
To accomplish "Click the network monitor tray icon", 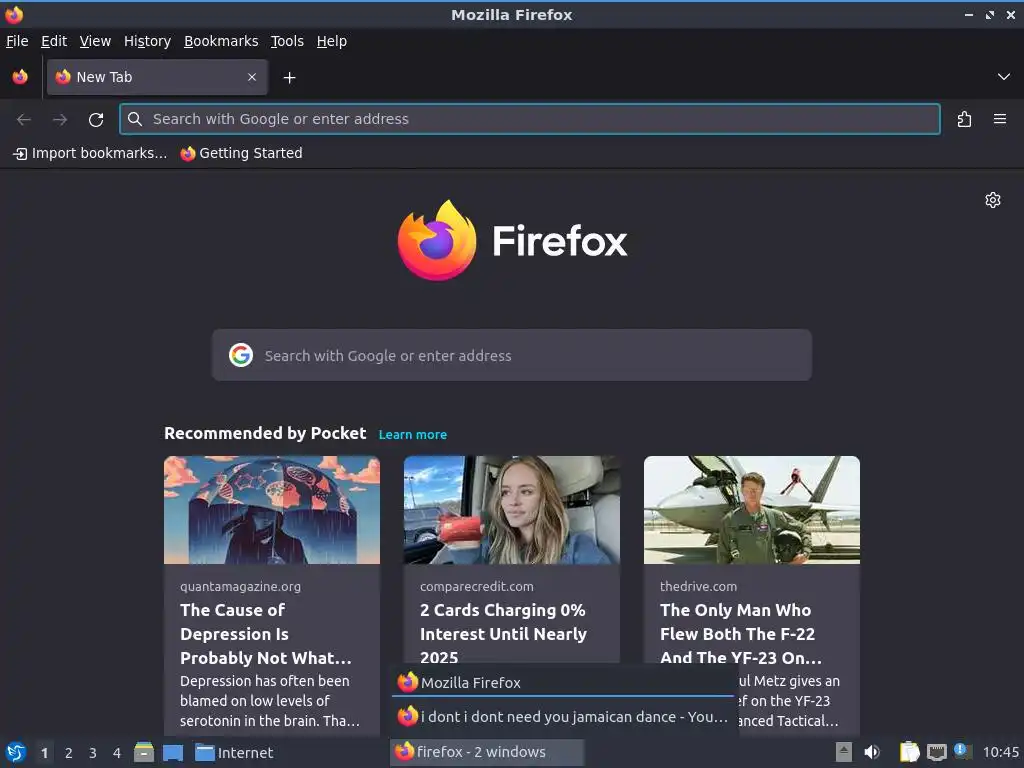I will [x=936, y=752].
